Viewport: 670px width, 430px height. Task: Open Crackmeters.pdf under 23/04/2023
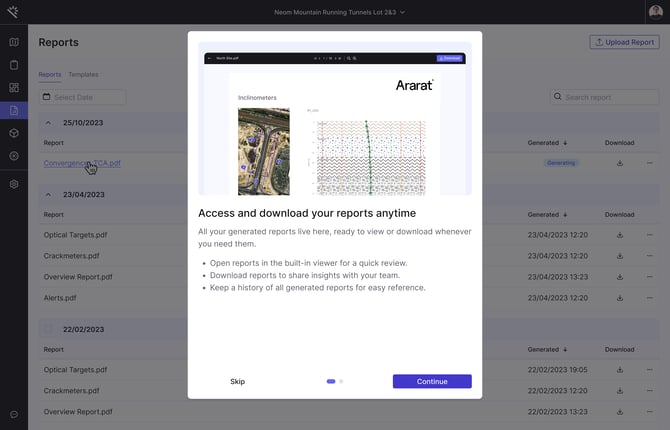[71, 256]
